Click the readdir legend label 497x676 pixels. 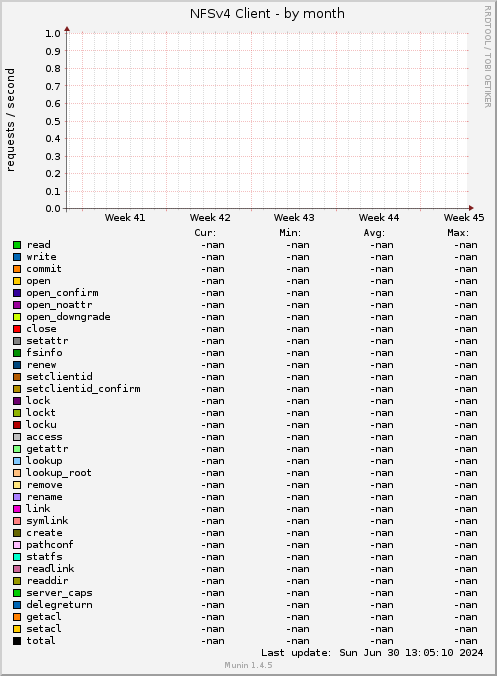pos(47,581)
